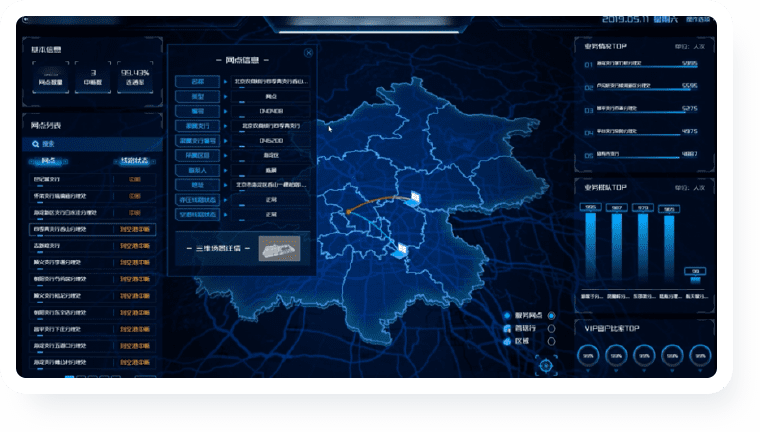Screen dimensions: 760x432
Task: Click the upper building marker on the map
Action: pos(414,198)
